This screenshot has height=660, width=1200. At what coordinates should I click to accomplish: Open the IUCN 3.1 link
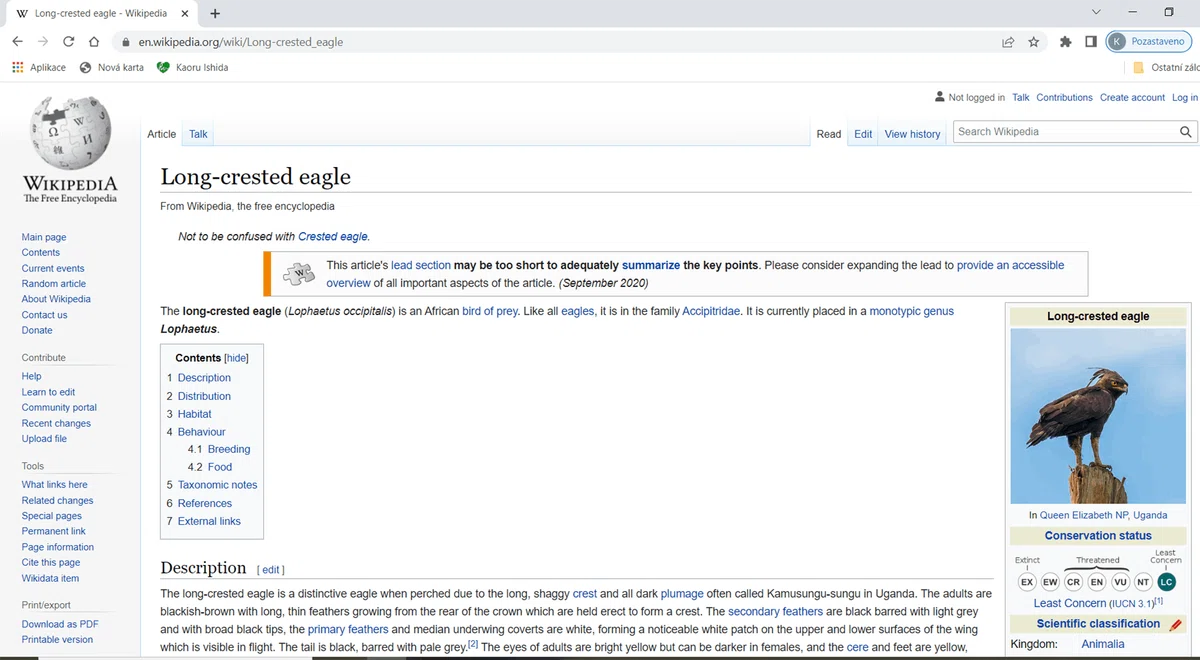[x=1131, y=604]
